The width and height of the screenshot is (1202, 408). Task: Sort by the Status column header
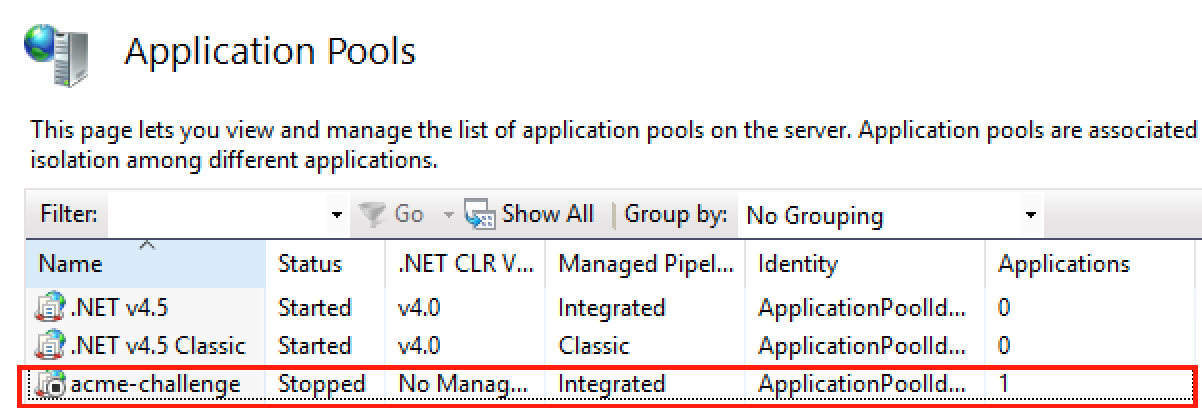pyautogui.click(x=327, y=264)
